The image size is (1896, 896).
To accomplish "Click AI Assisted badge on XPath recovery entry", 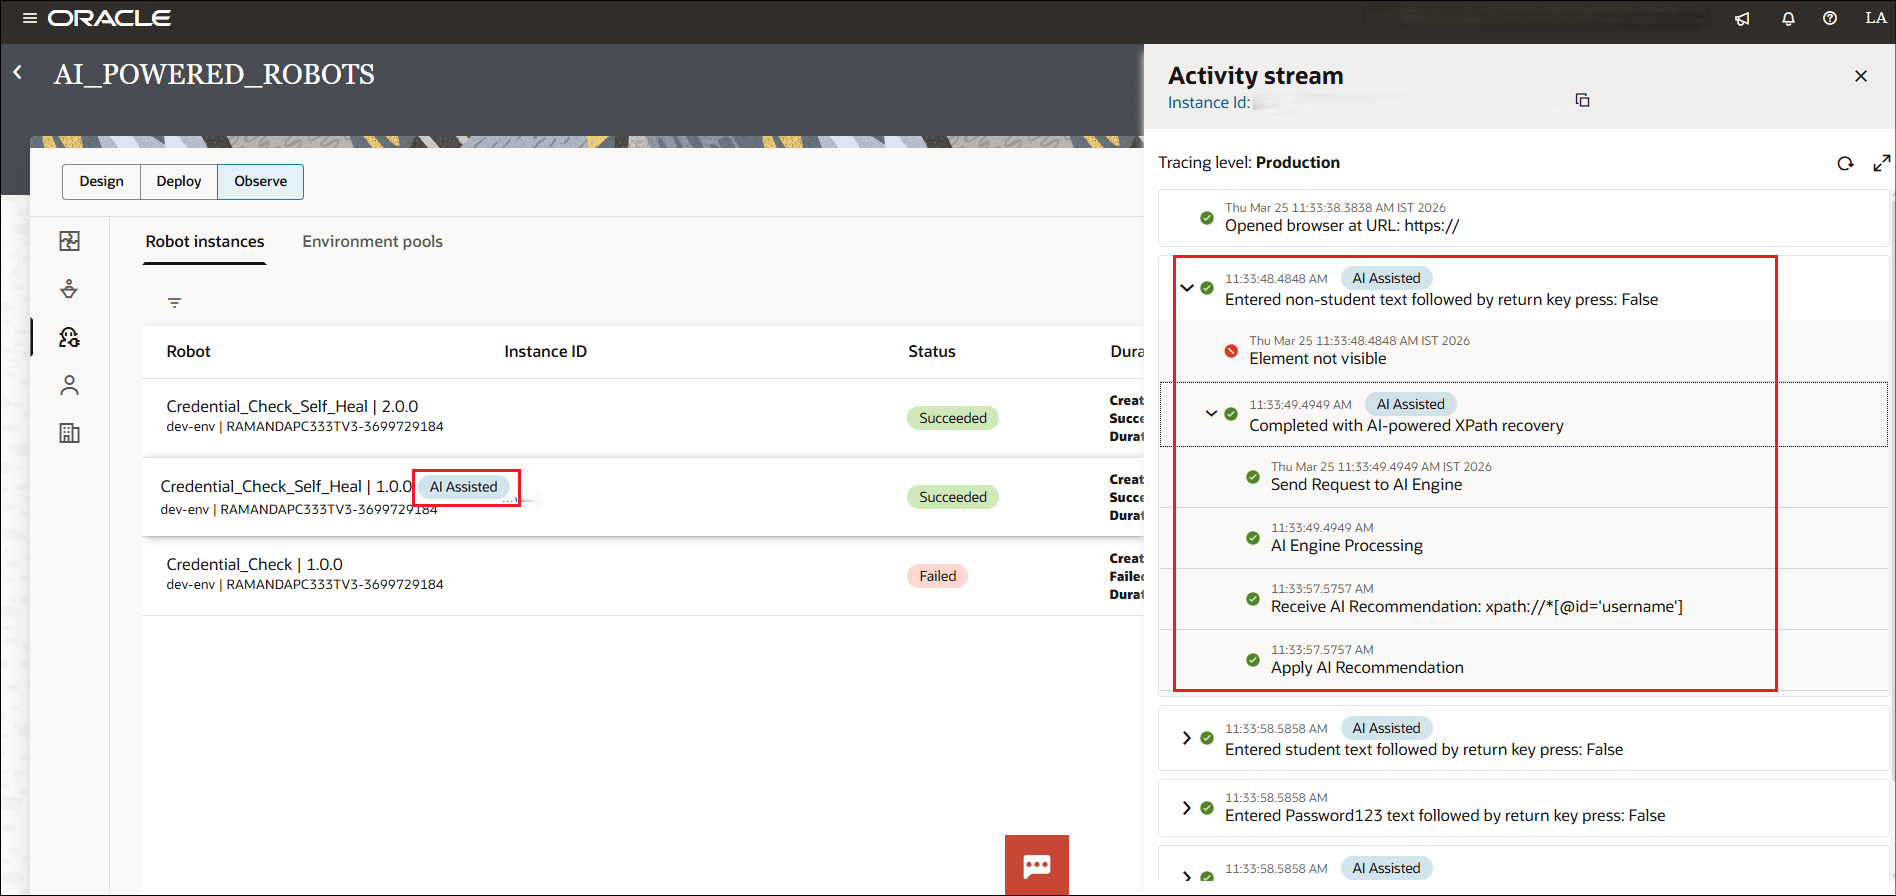I will (x=1410, y=404).
